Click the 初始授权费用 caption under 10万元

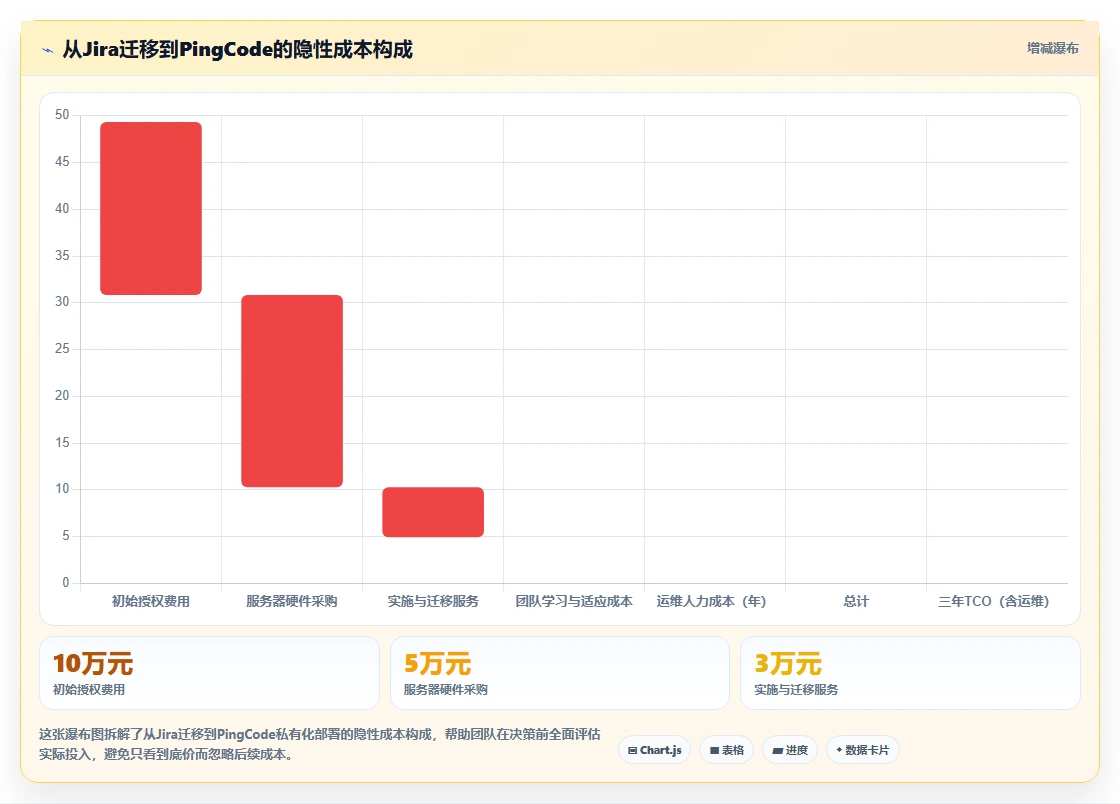(89, 690)
